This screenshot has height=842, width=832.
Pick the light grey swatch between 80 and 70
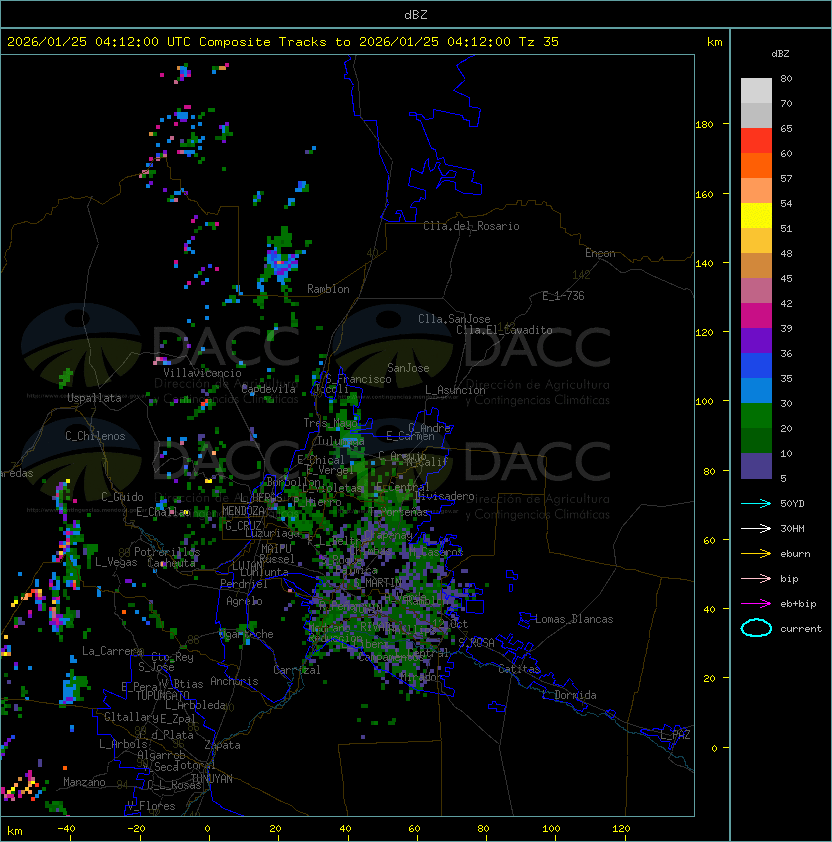(756, 91)
